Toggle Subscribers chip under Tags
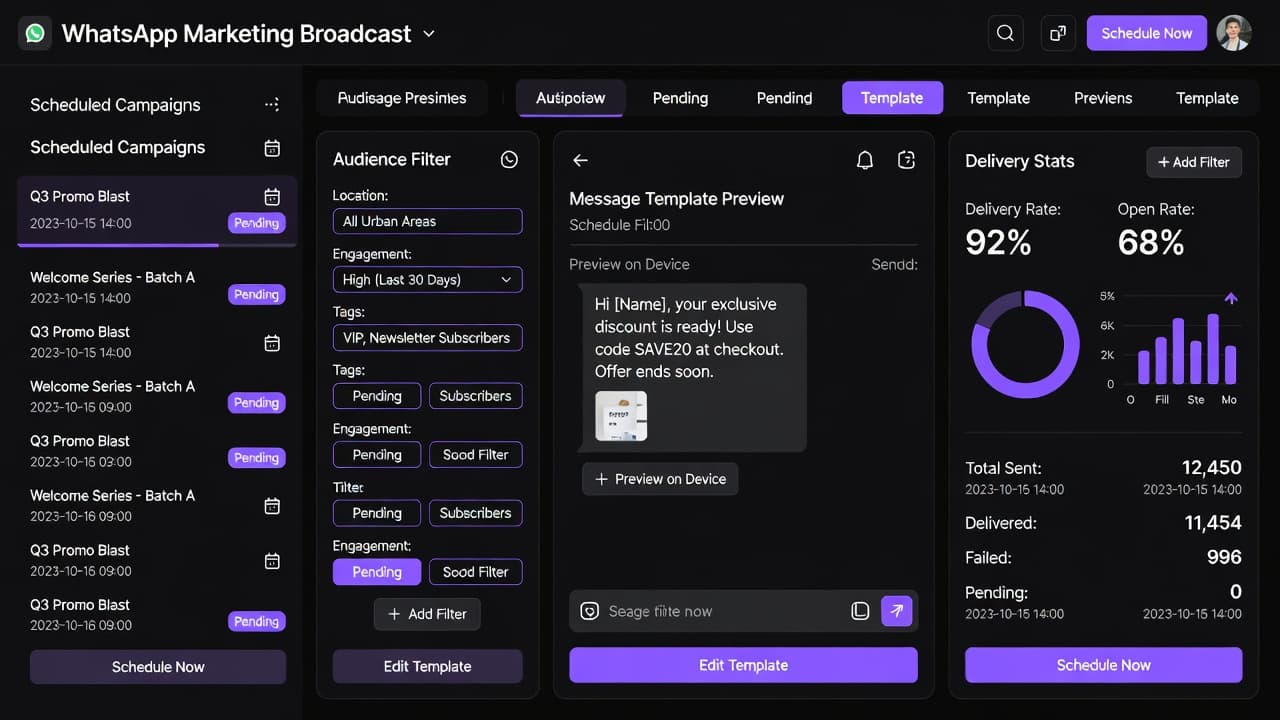The height and width of the screenshot is (720, 1280). pos(476,396)
